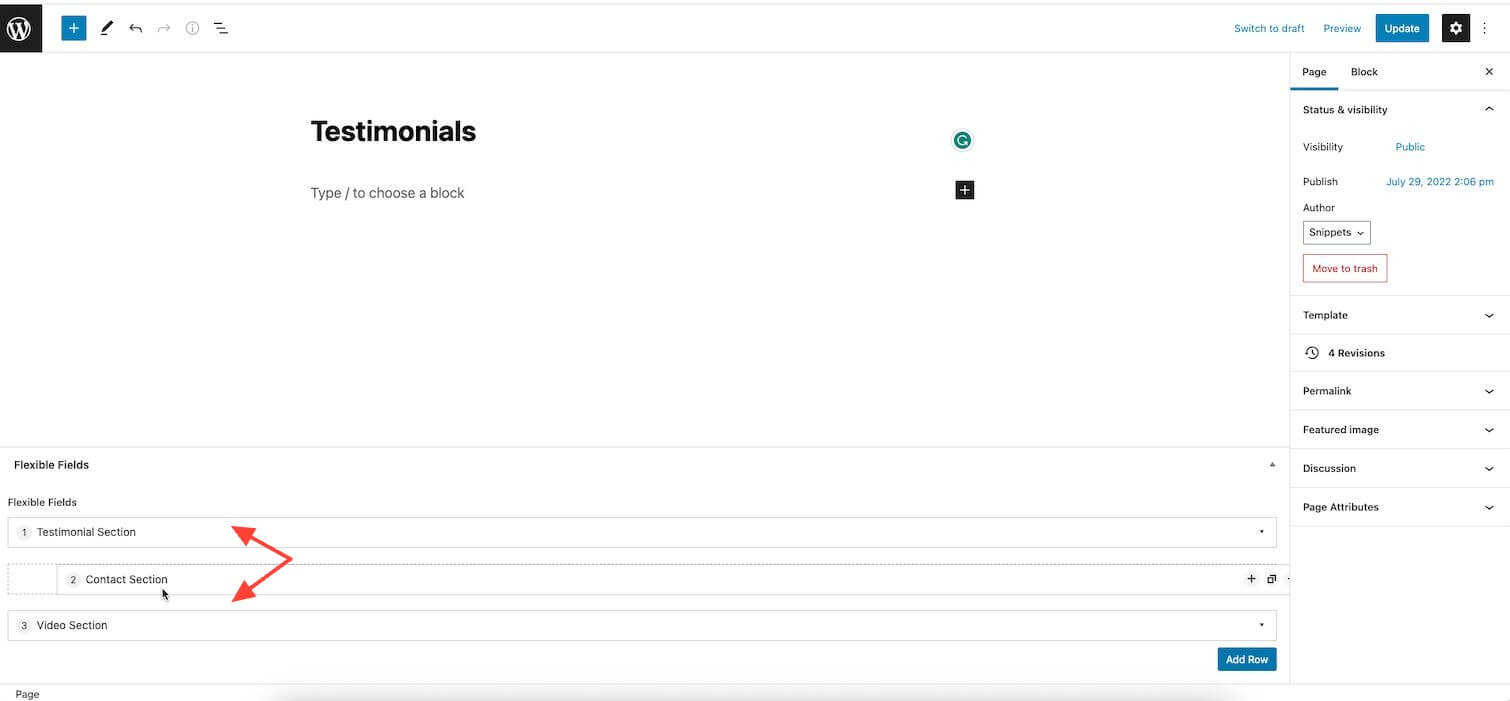Select the Edit (pencil) tool in toolbar

pos(106,27)
